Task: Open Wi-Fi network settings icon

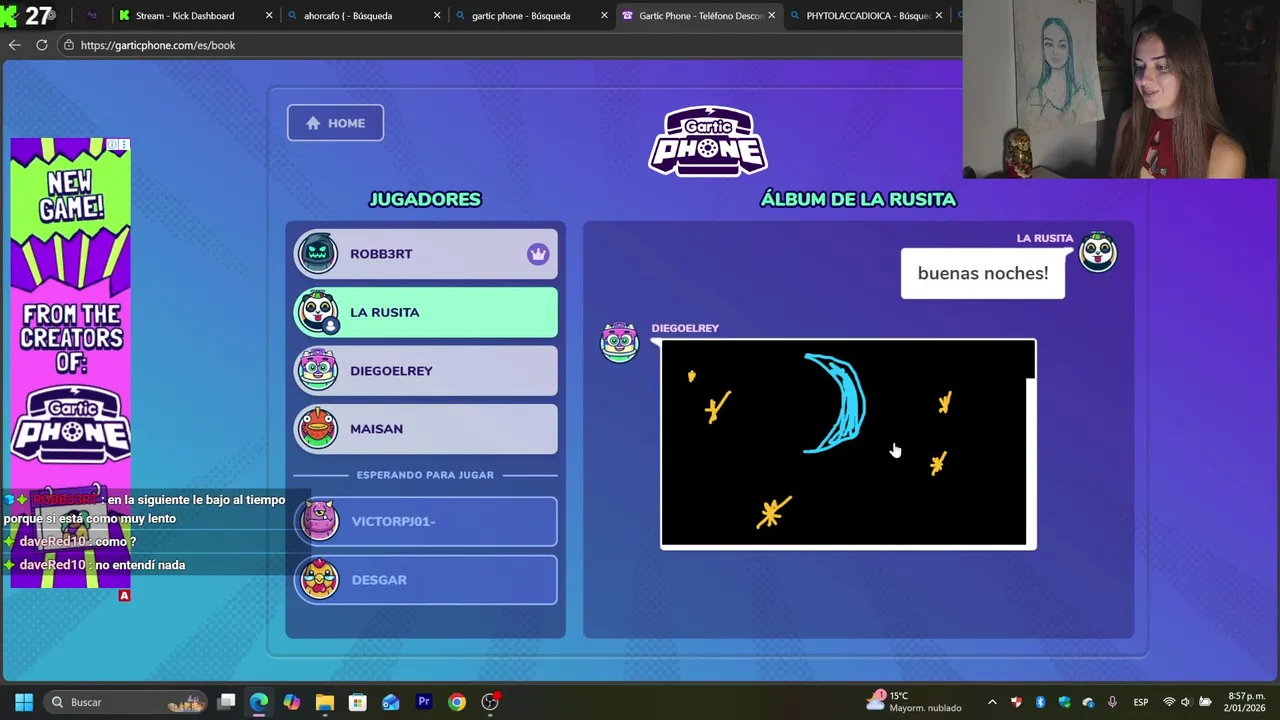Action: pyautogui.click(x=1169, y=702)
